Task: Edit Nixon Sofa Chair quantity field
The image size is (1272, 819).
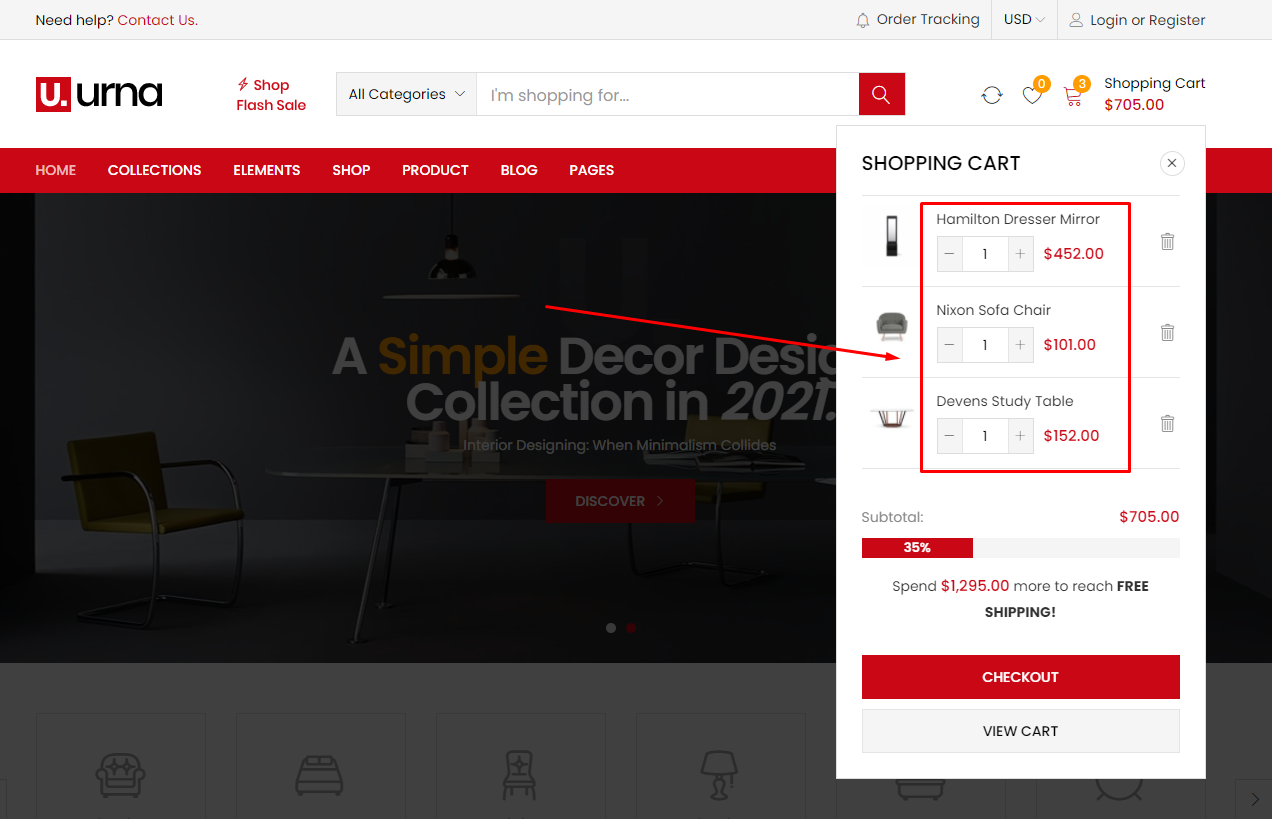Action: coord(985,345)
